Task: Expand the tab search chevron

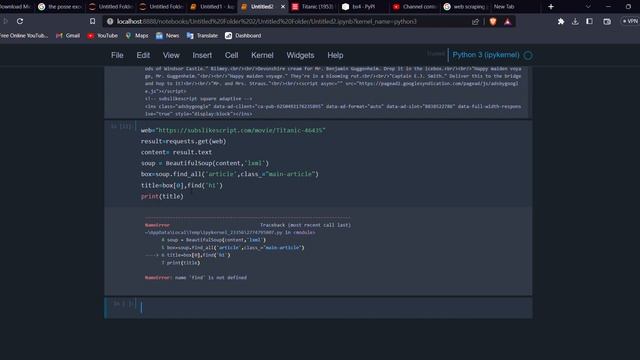Action: [588, 7]
